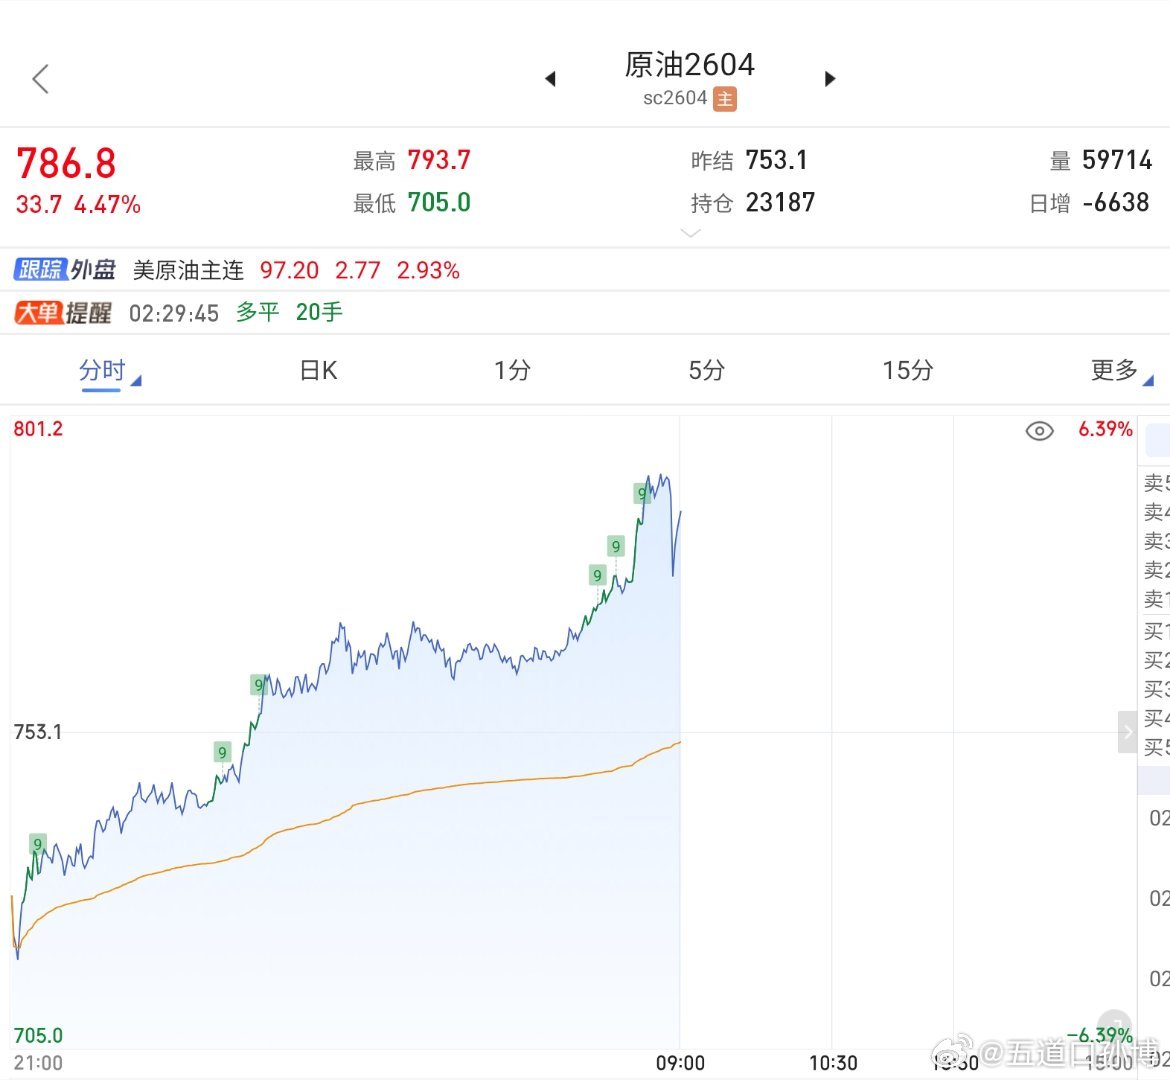This screenshot has width=1170, height=1080.
Task: Switch to the 1分 chart tab
Action: coord(512,371)
